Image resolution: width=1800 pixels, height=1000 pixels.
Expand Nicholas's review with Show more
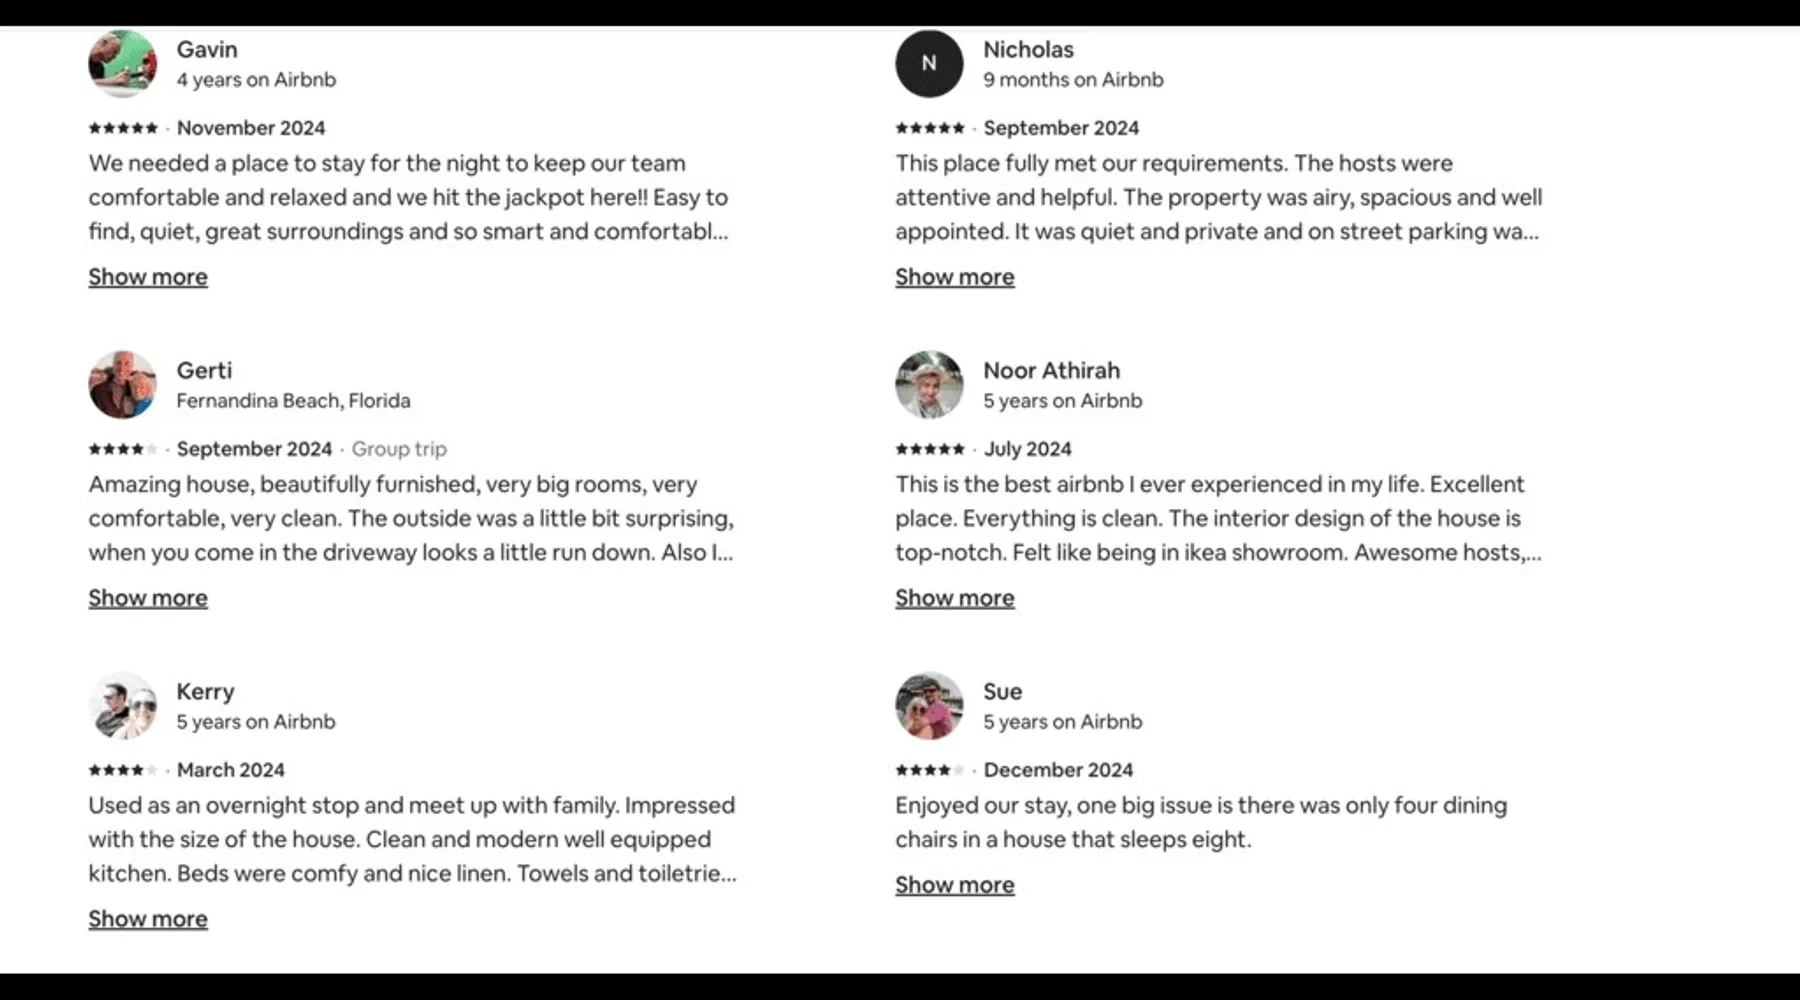click(954, 277)
